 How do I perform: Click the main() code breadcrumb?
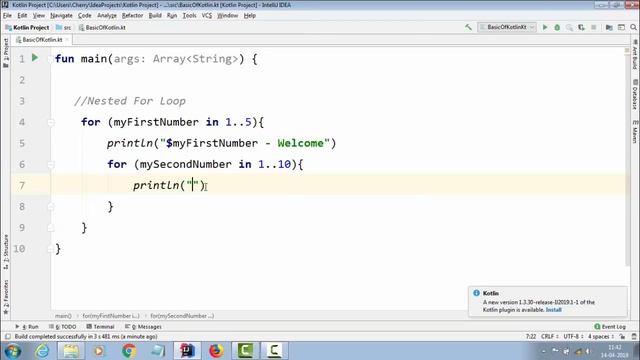click(63, 316)
